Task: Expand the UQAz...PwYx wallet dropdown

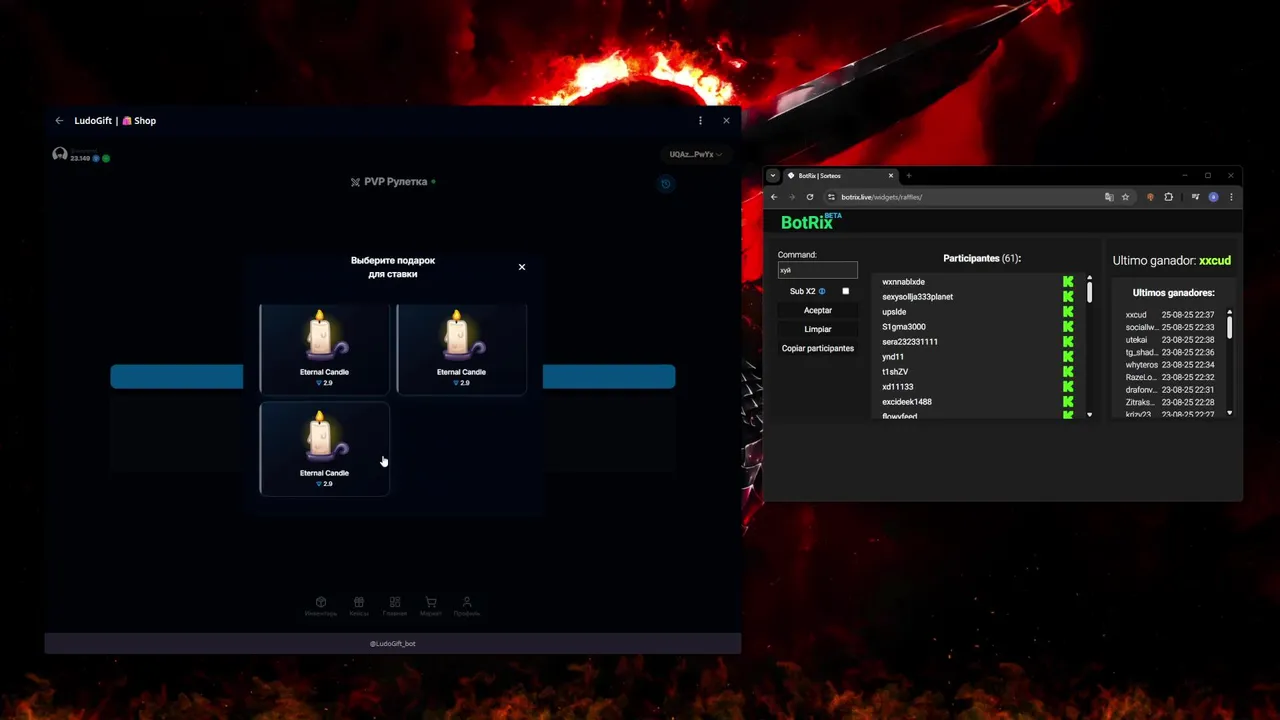Action: 695,155
